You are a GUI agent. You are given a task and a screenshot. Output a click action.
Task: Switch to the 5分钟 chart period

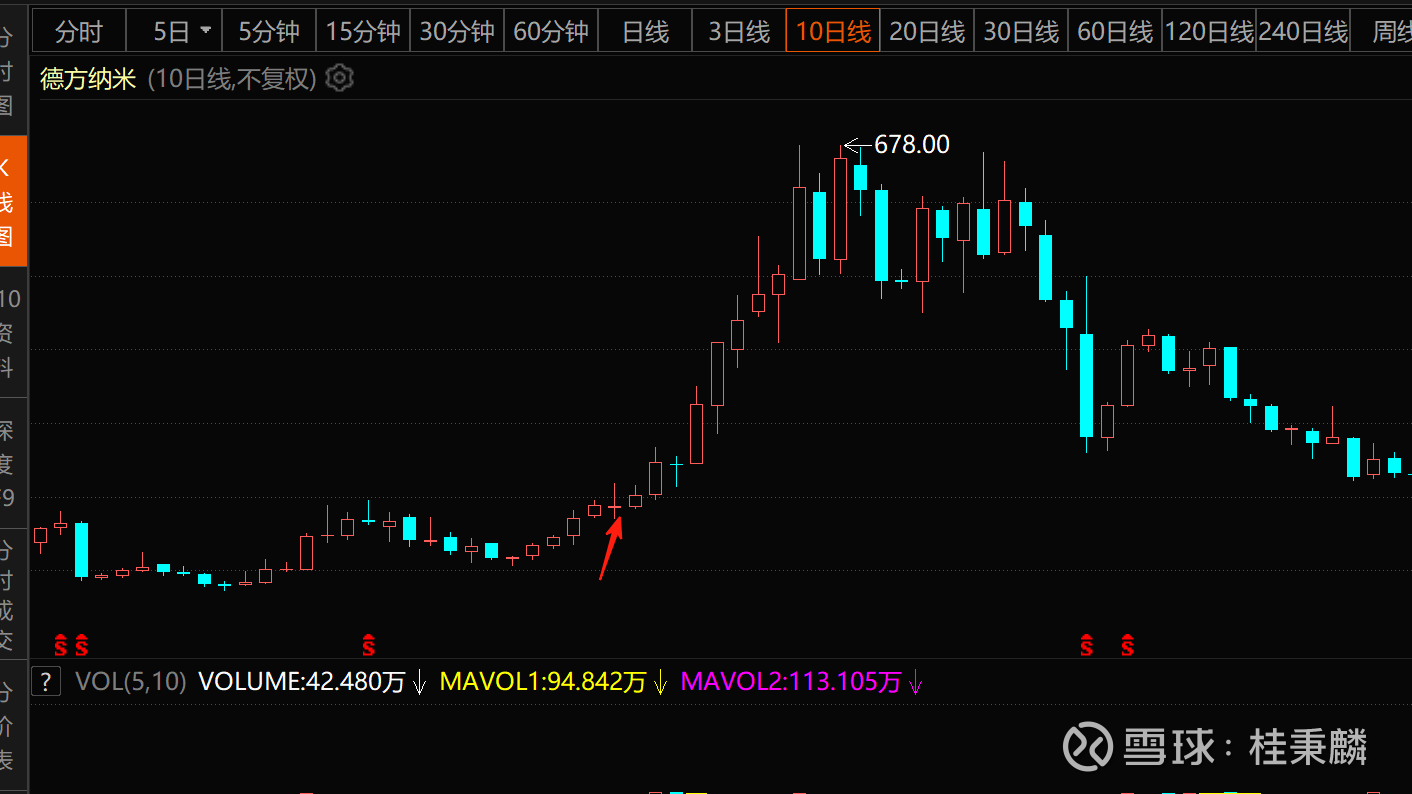[269, 31]
